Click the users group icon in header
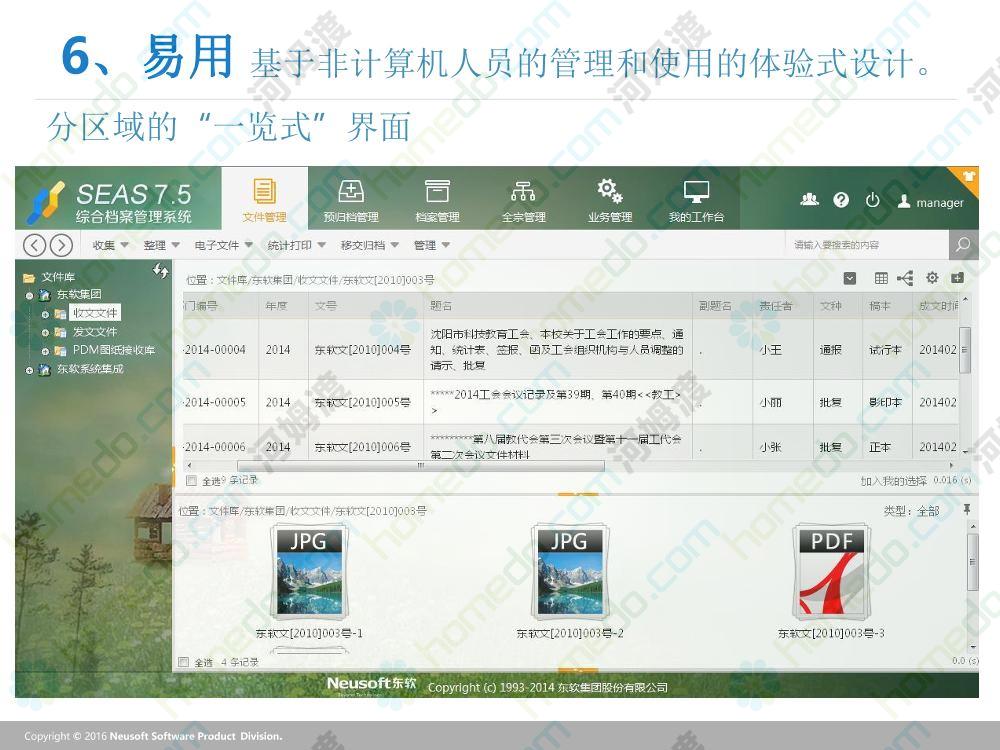This screenshot has height=750, width=1000. (x=809, y=200)
